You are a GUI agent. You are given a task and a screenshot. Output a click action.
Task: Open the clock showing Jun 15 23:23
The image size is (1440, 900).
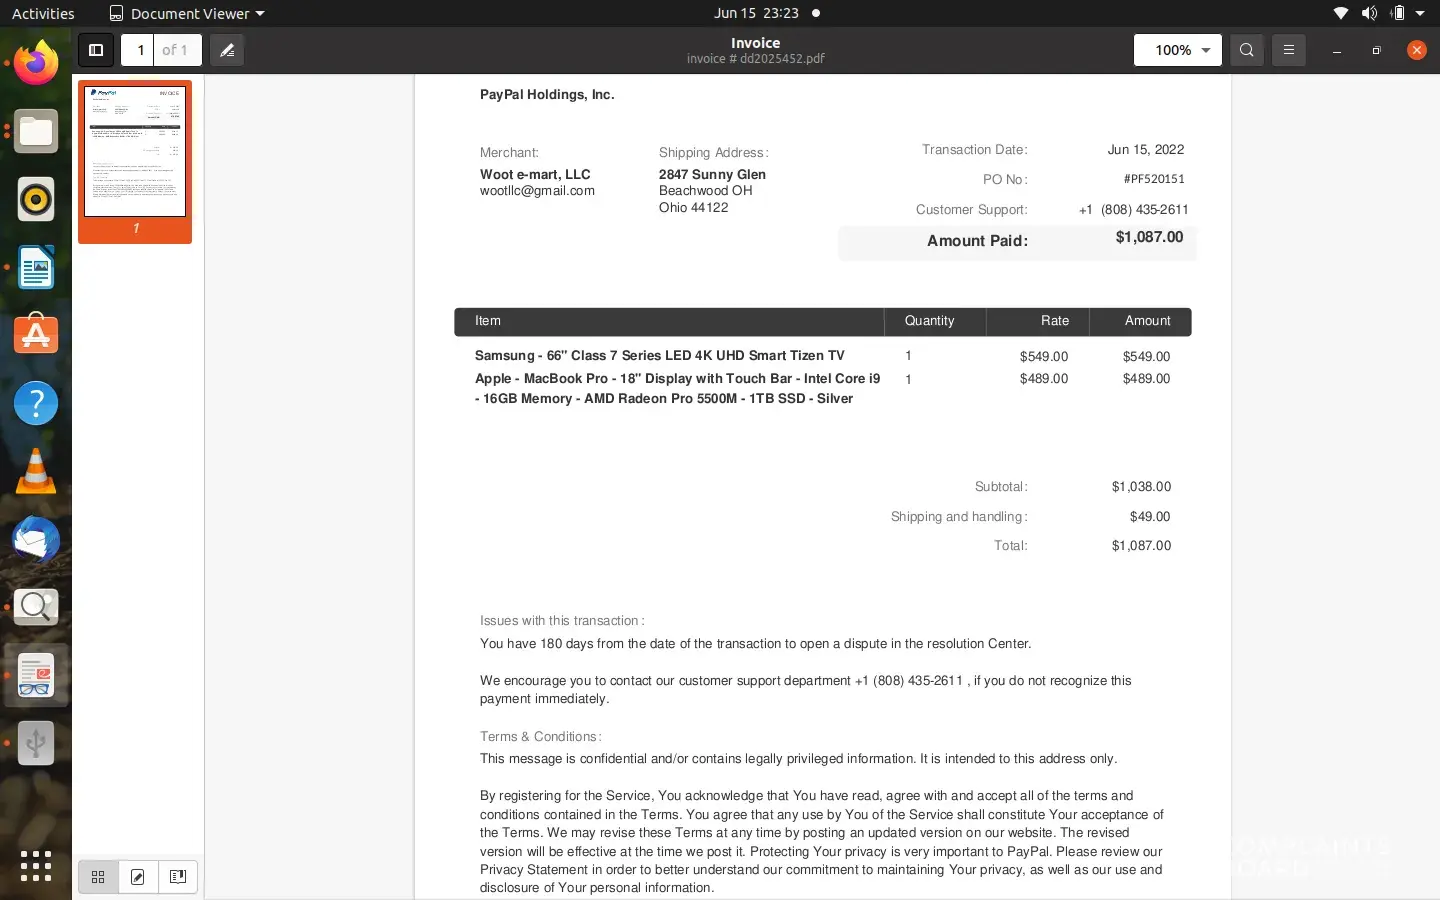pyautogui.click(x=756, y=13)
